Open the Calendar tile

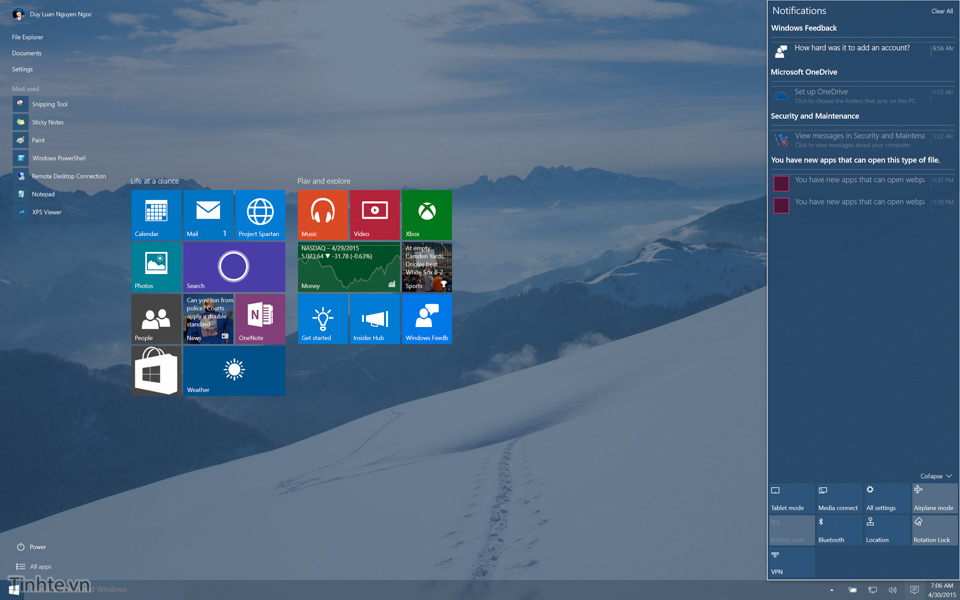[156, 215]
